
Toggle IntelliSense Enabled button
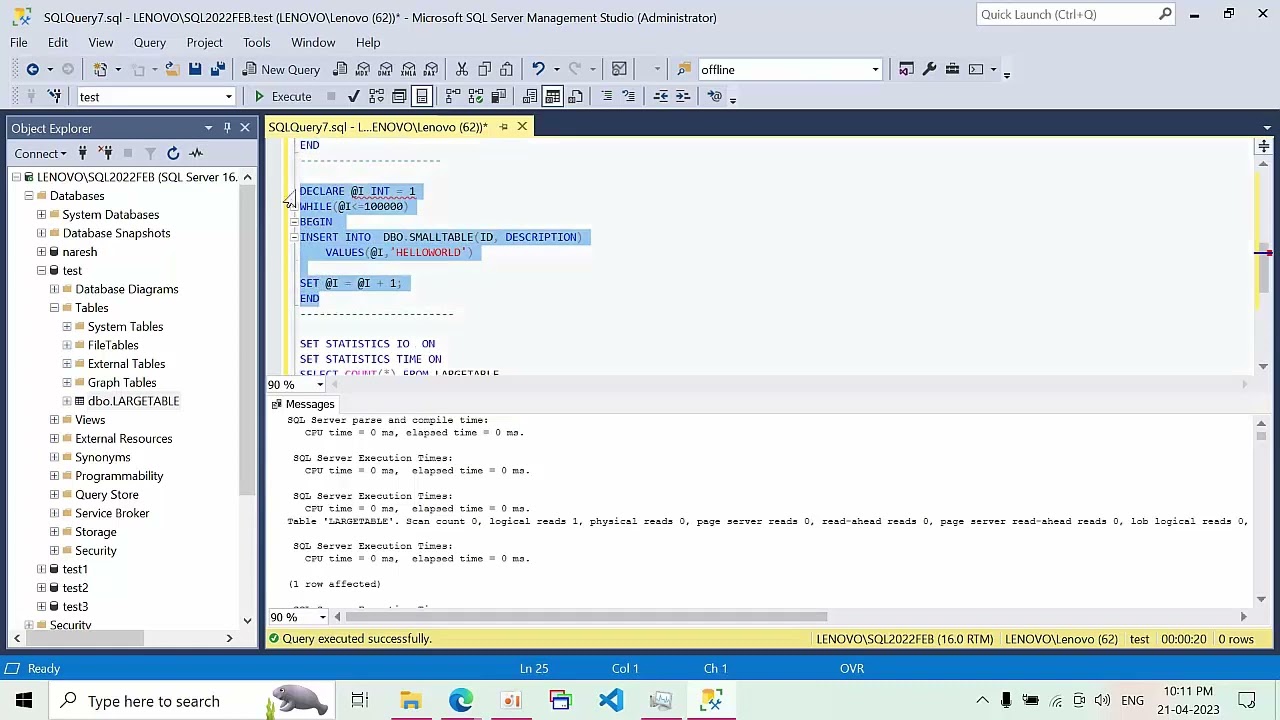(421, 96)
